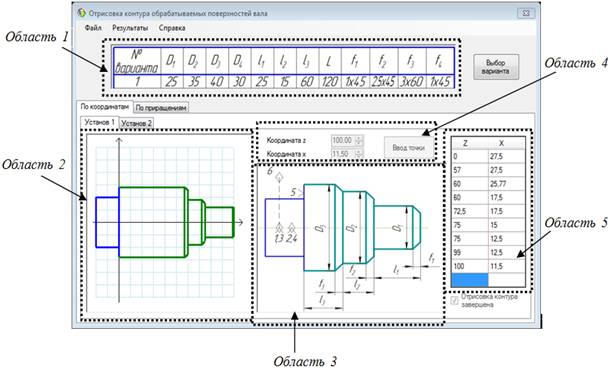Image resolution: width=613 pixels, height=370 pixels.
Task: Click the Координата x spinner arrows
Action: click(359, 154)
